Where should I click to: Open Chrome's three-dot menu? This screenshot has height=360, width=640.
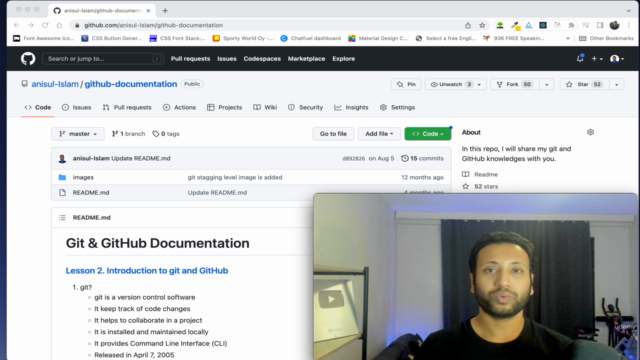point(629,25)
